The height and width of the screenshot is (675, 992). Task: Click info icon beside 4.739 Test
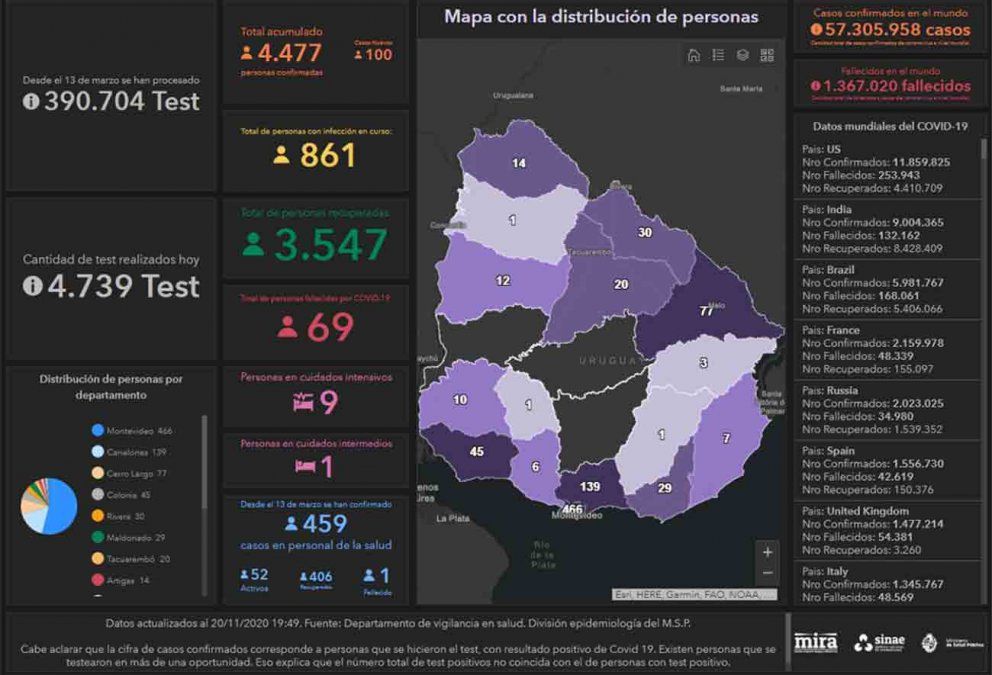click(31, 287)
